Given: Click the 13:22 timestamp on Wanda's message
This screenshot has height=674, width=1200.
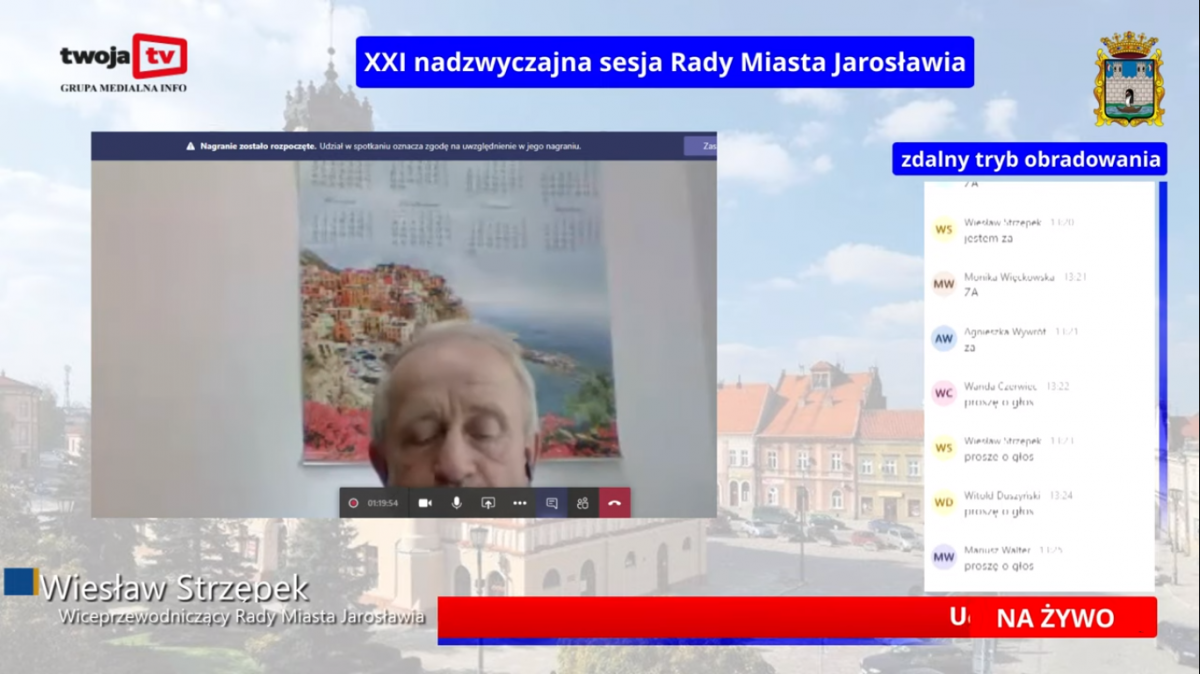Looking at the screenshot, I should click(1058, 386).
